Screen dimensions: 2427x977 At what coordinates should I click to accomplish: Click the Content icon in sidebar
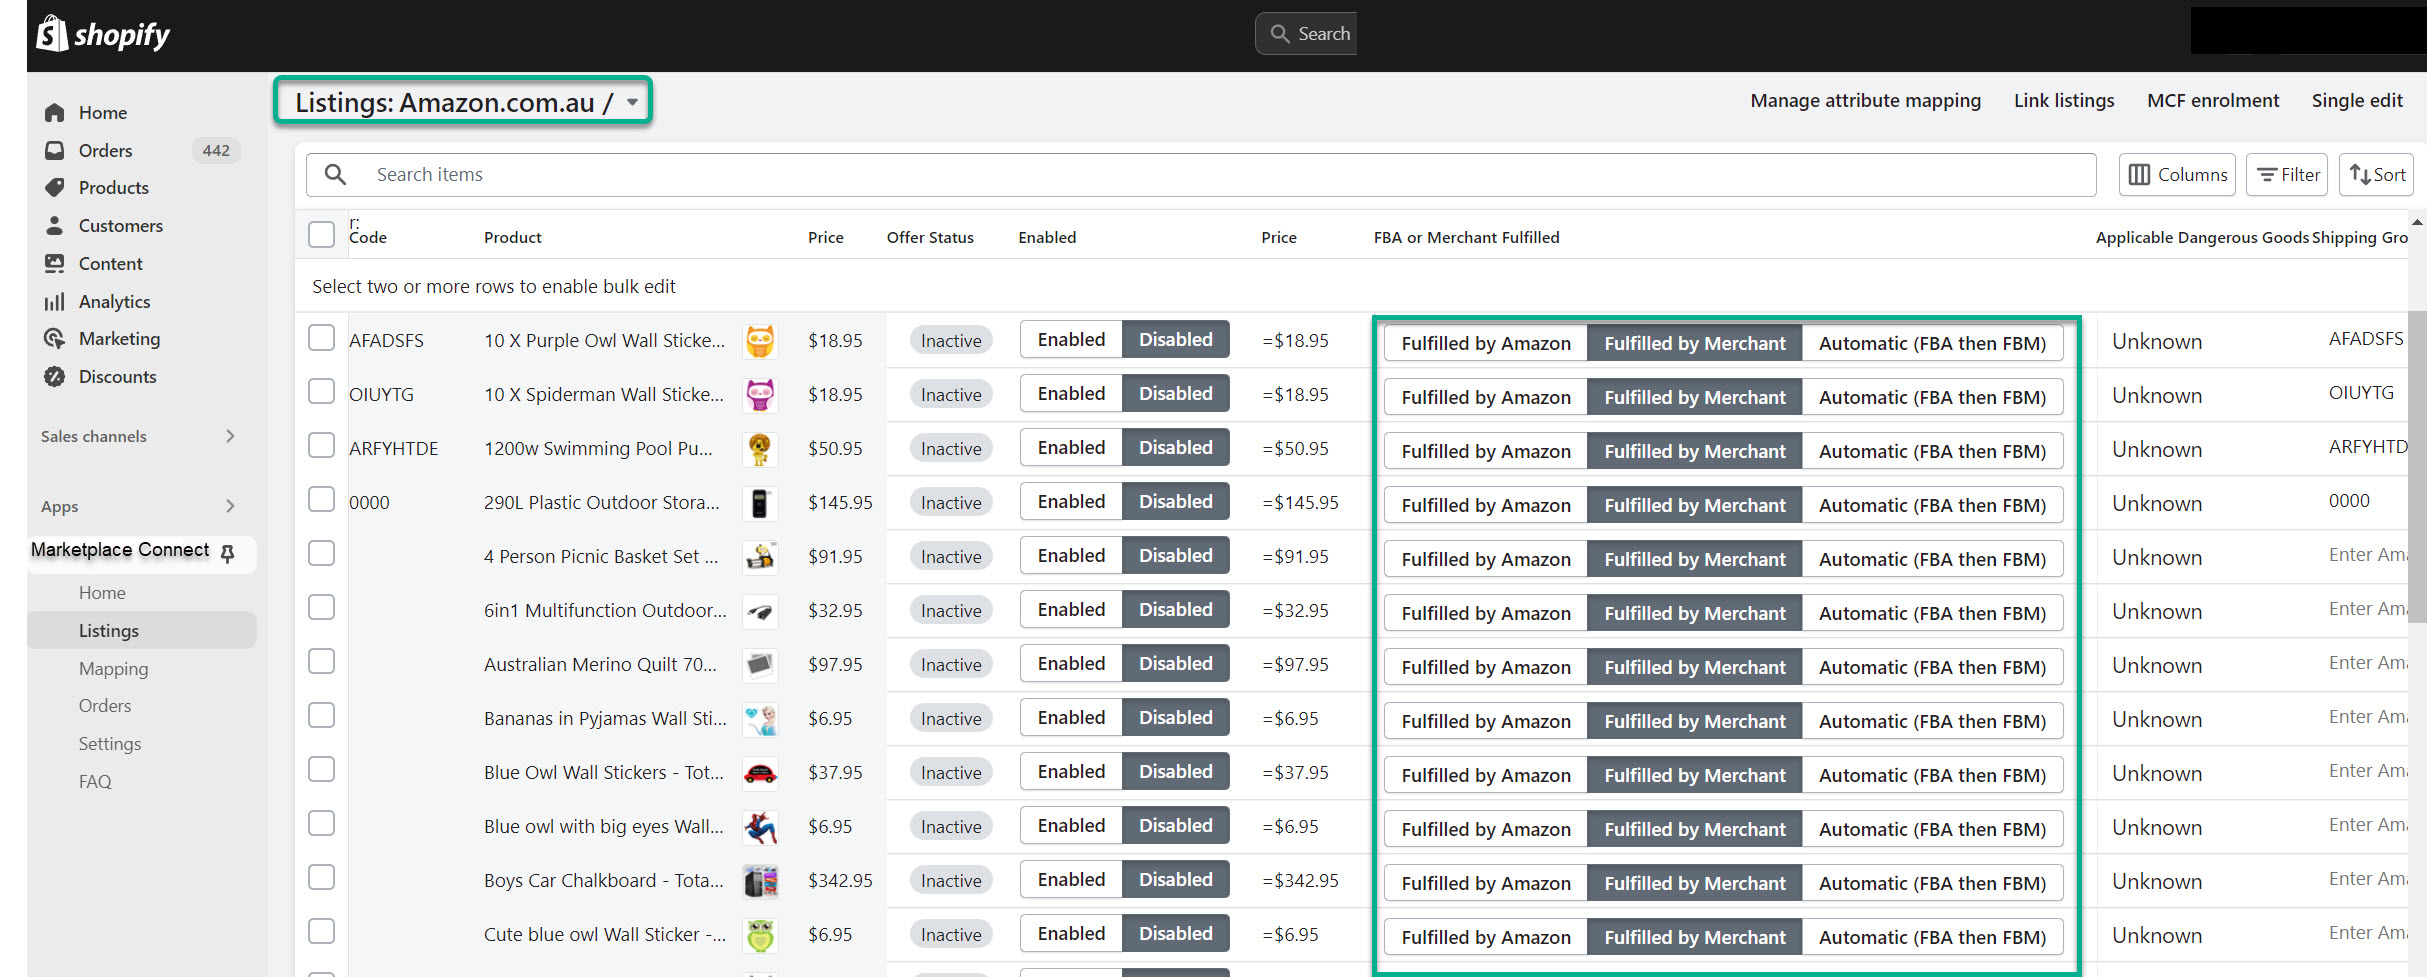55,263
